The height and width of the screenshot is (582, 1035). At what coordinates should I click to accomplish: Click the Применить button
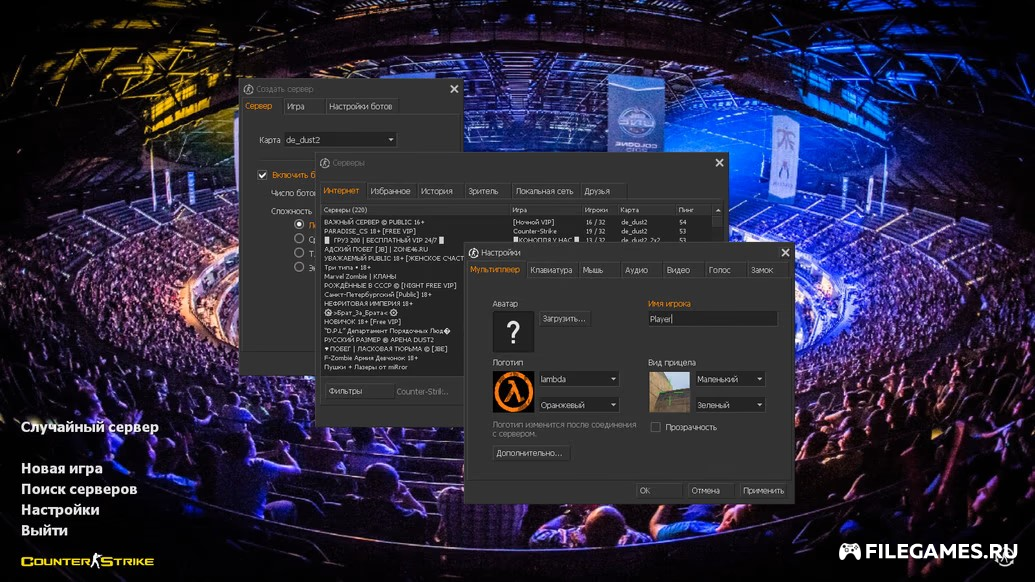[763, 490]
